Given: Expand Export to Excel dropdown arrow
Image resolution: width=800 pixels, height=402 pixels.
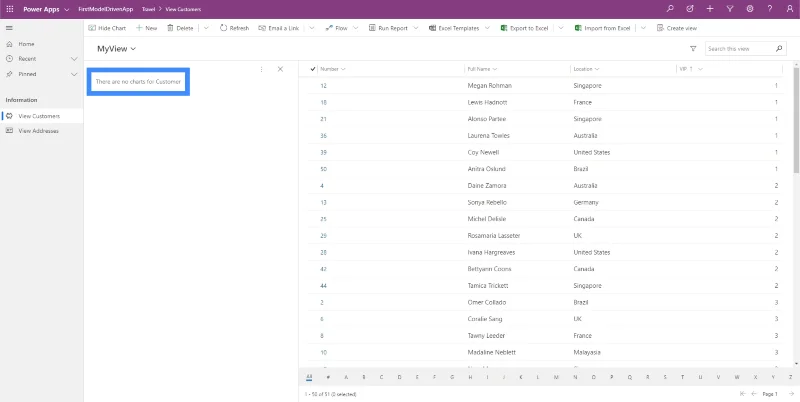Looking at the screenshot, I should (561, 28).
